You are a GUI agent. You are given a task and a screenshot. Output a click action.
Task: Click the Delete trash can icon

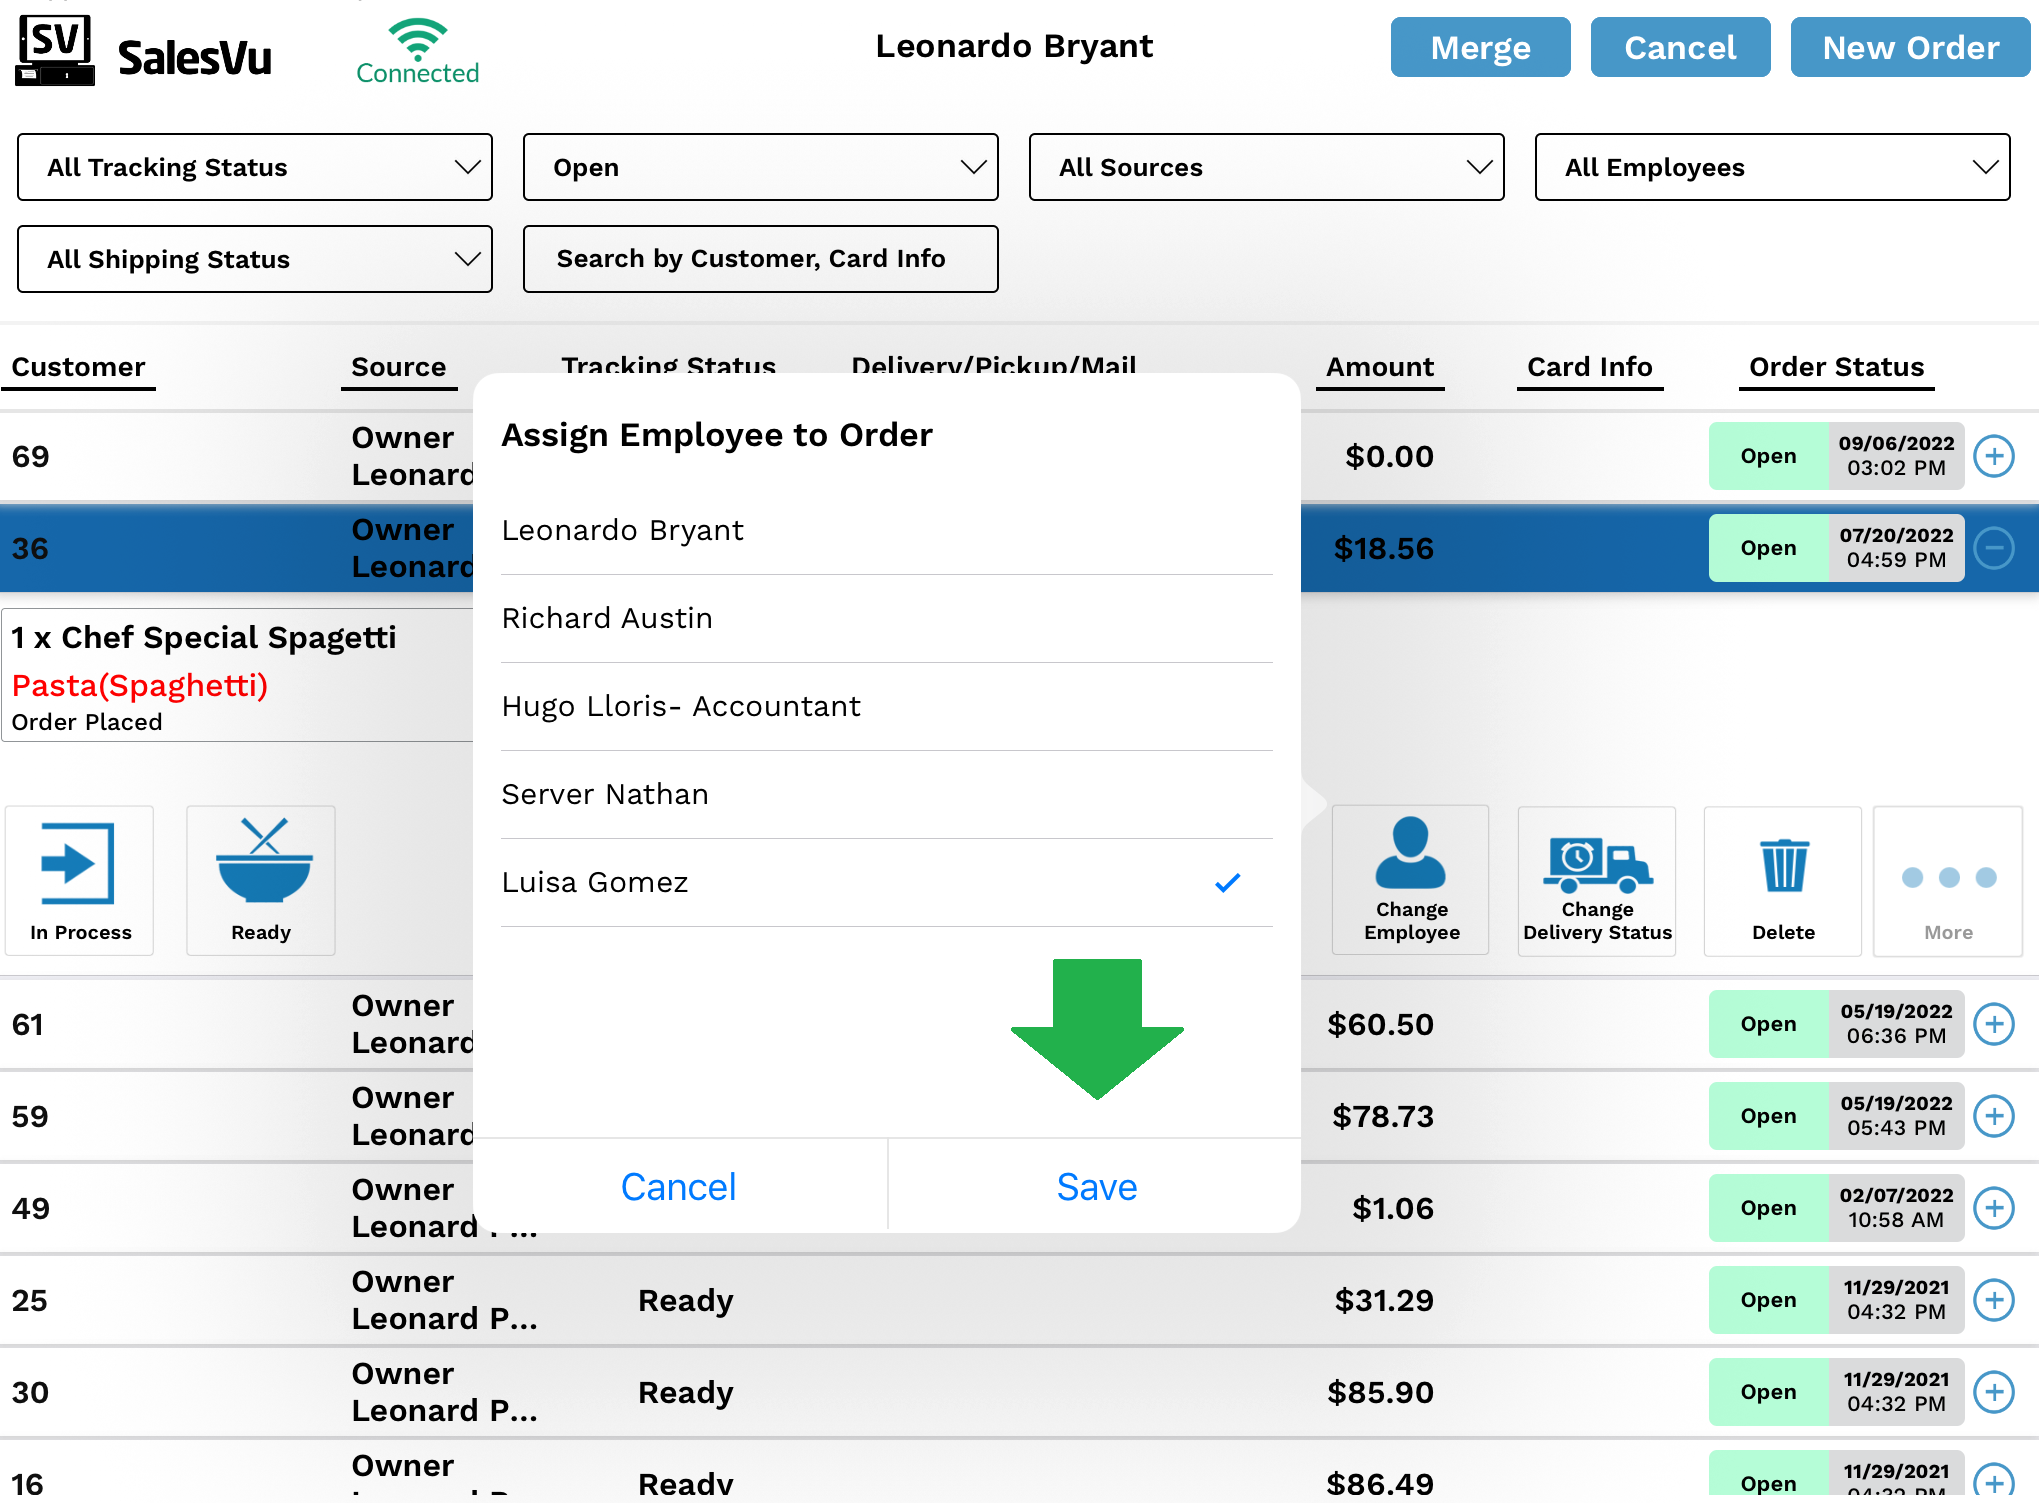[x=1783, y=866]
